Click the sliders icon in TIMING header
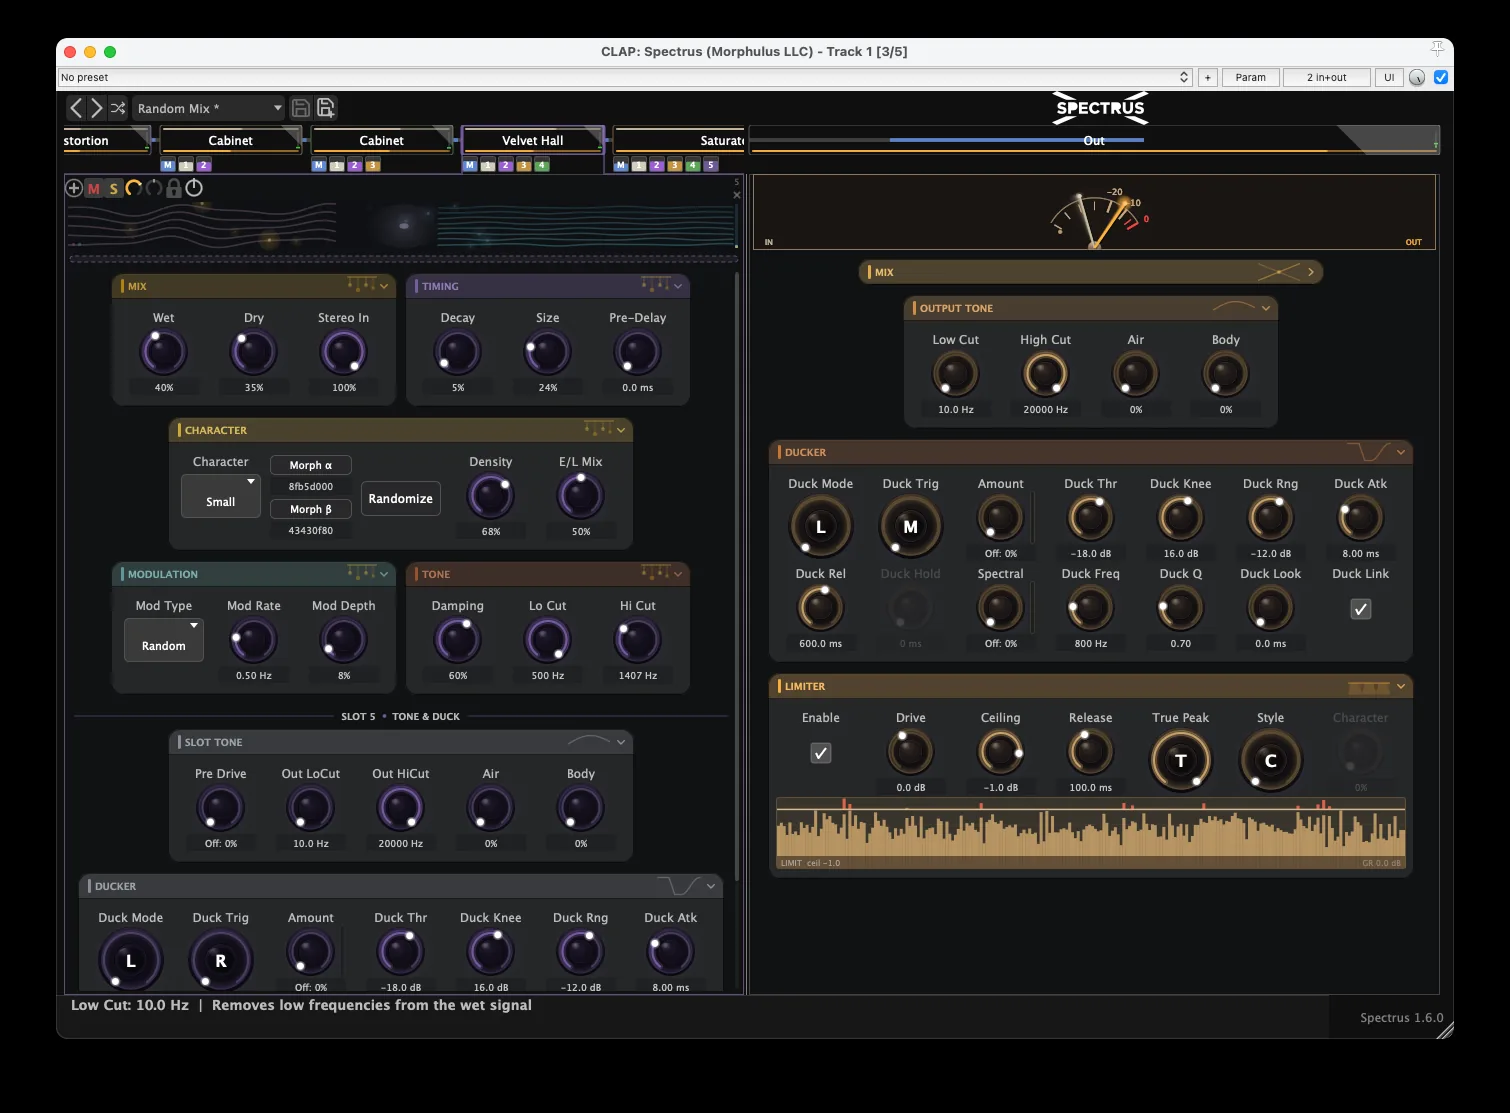Viewport: 1510px width, 1113px height. point(655,285)
